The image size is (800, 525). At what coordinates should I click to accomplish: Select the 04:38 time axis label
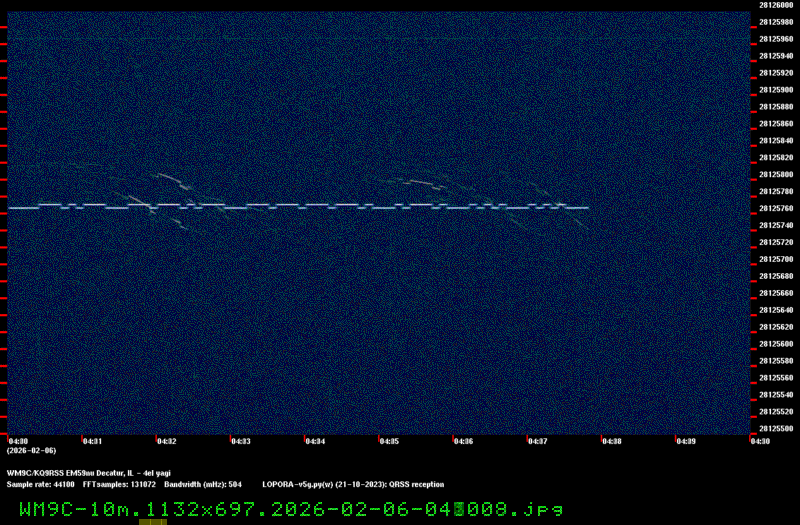(611, 441)
